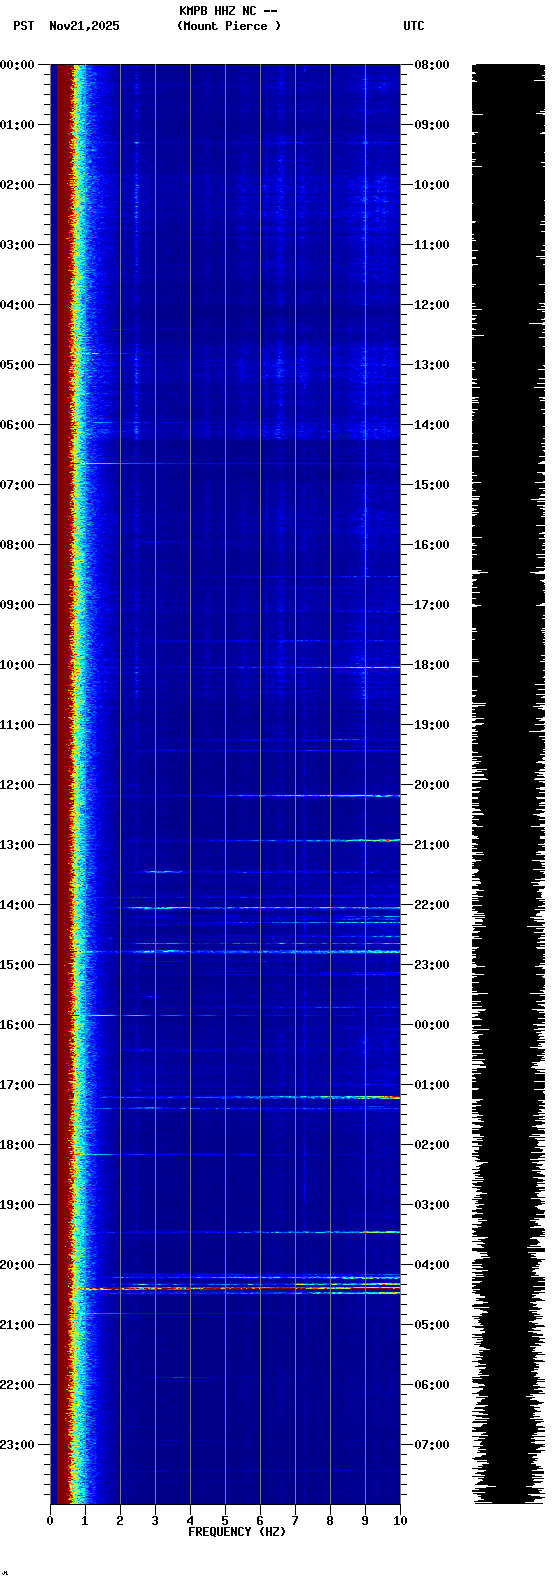Click the 01:00 UTC time label
552x1584 pixels.
(432, 1085)
